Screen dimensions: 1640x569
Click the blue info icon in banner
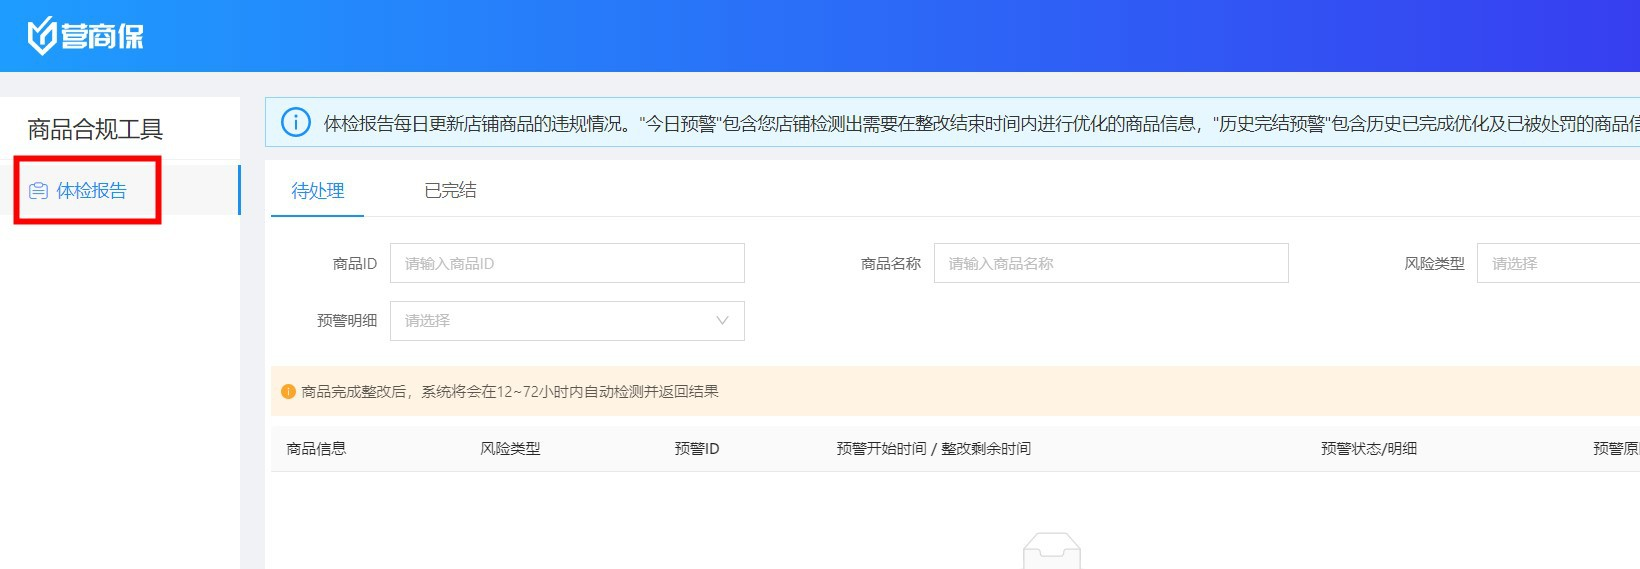[x=295, y=122]
